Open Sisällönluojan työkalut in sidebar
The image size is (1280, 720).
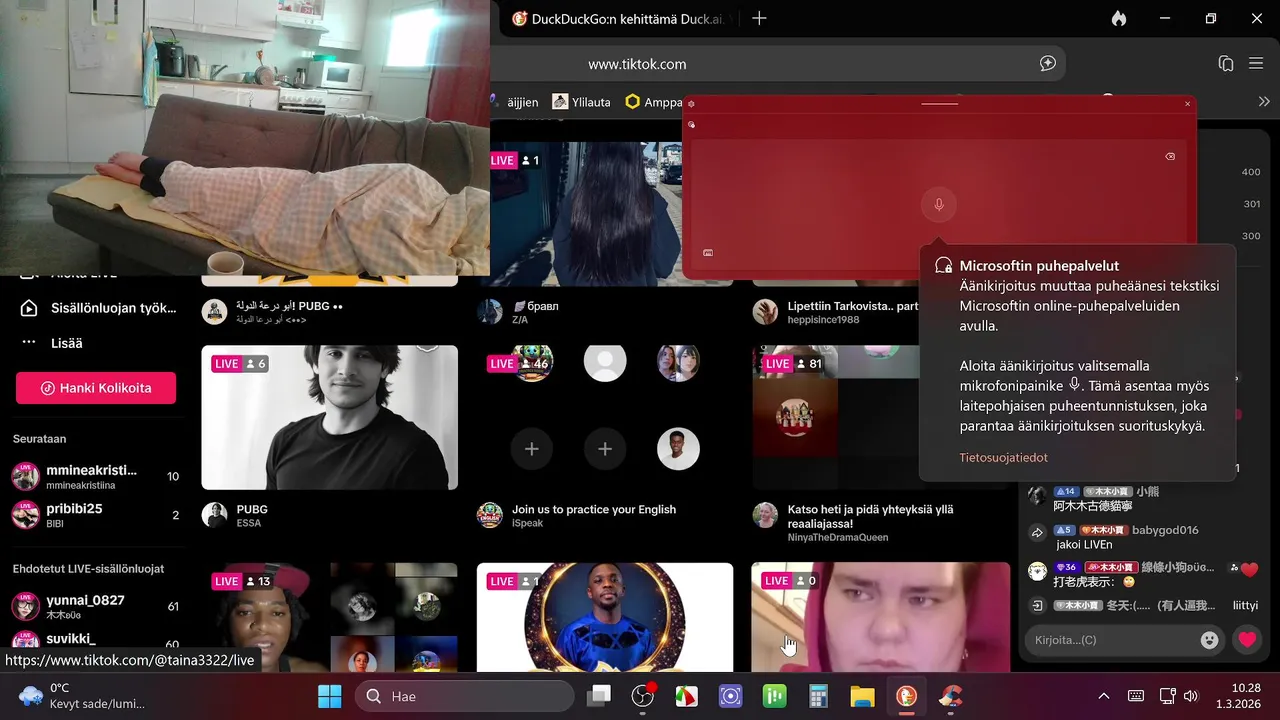pyautogui.click(x=99, y=308)
